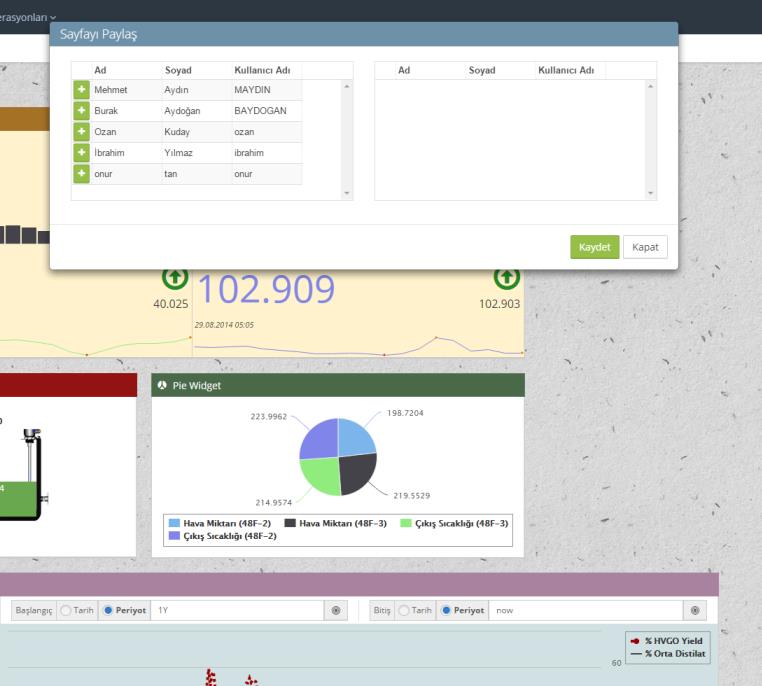
Task: Toggle % Orta Distilat legend series
Action: [x=668, y=653]
